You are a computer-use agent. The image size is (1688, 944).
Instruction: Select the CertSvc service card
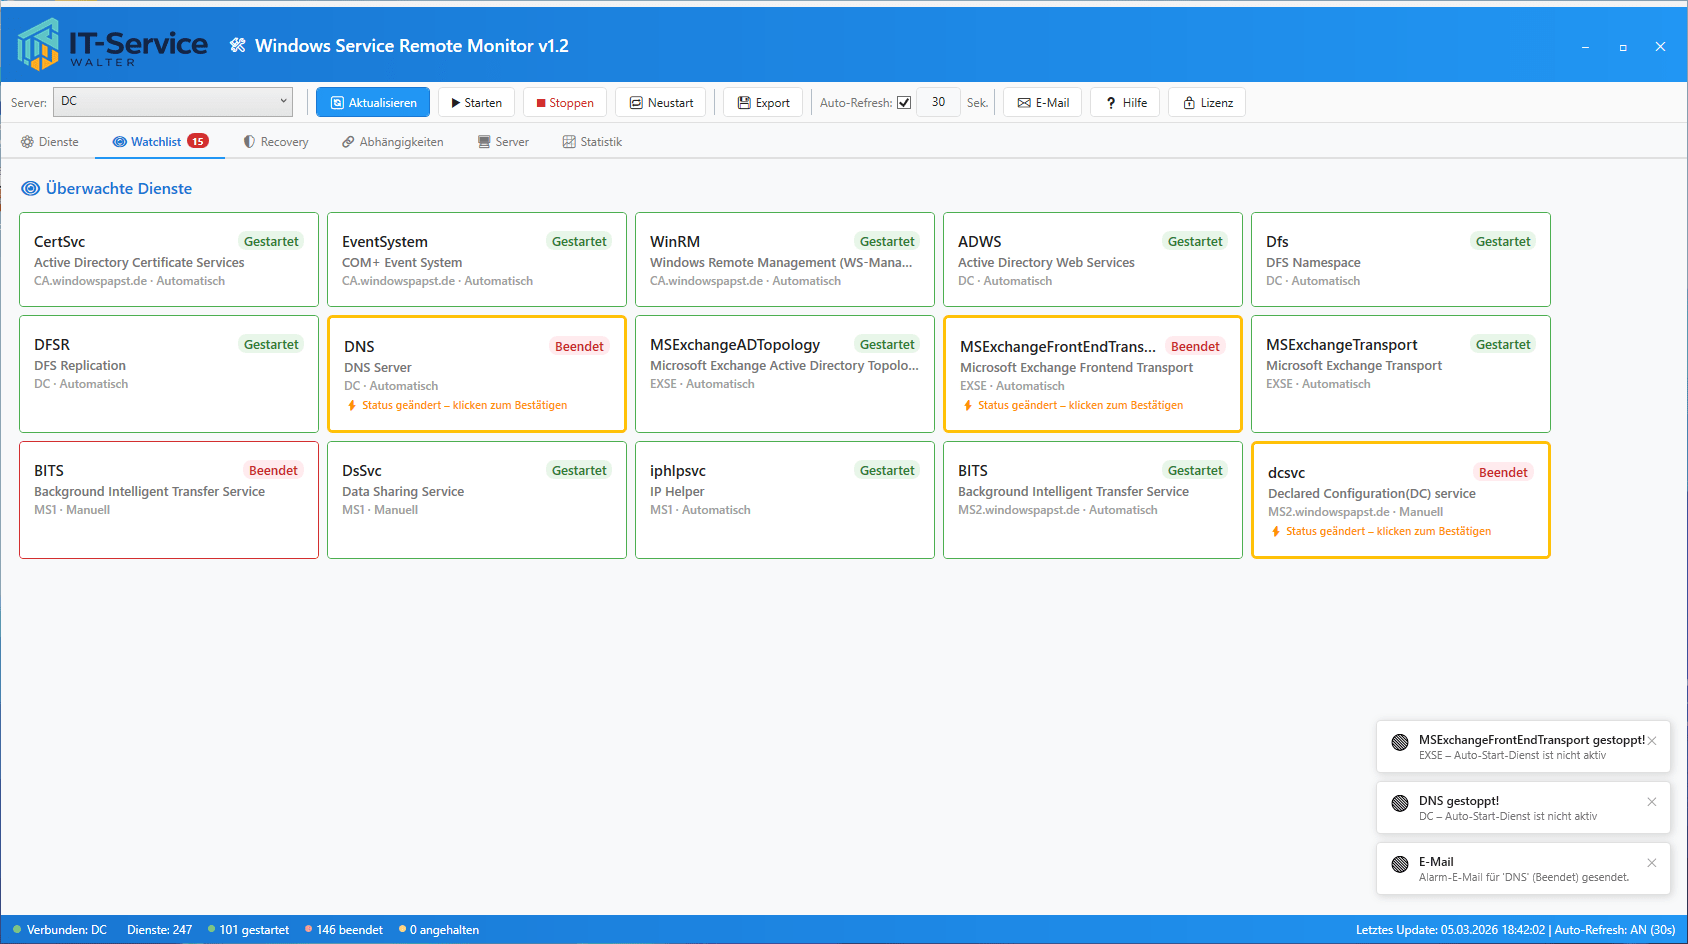(169, 260)
